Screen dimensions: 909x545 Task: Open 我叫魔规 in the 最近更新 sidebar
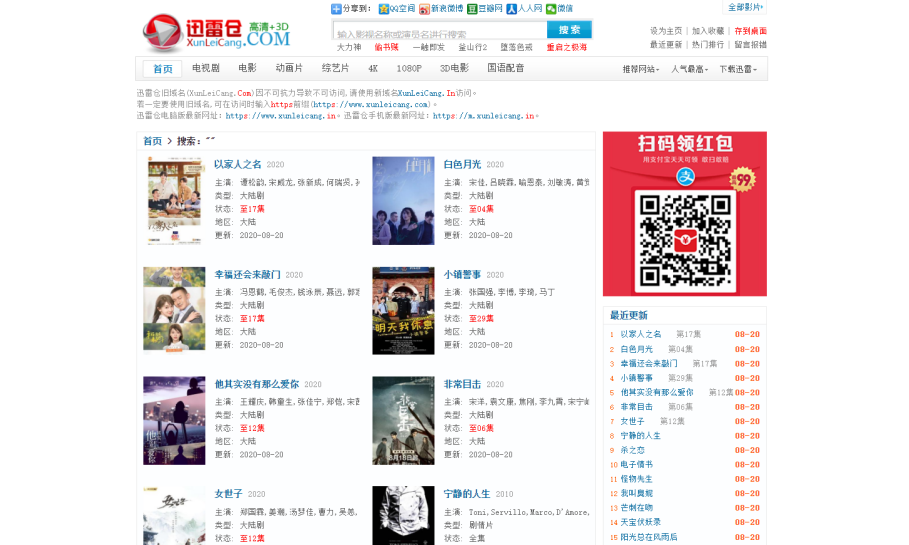(x=637, y=494)
